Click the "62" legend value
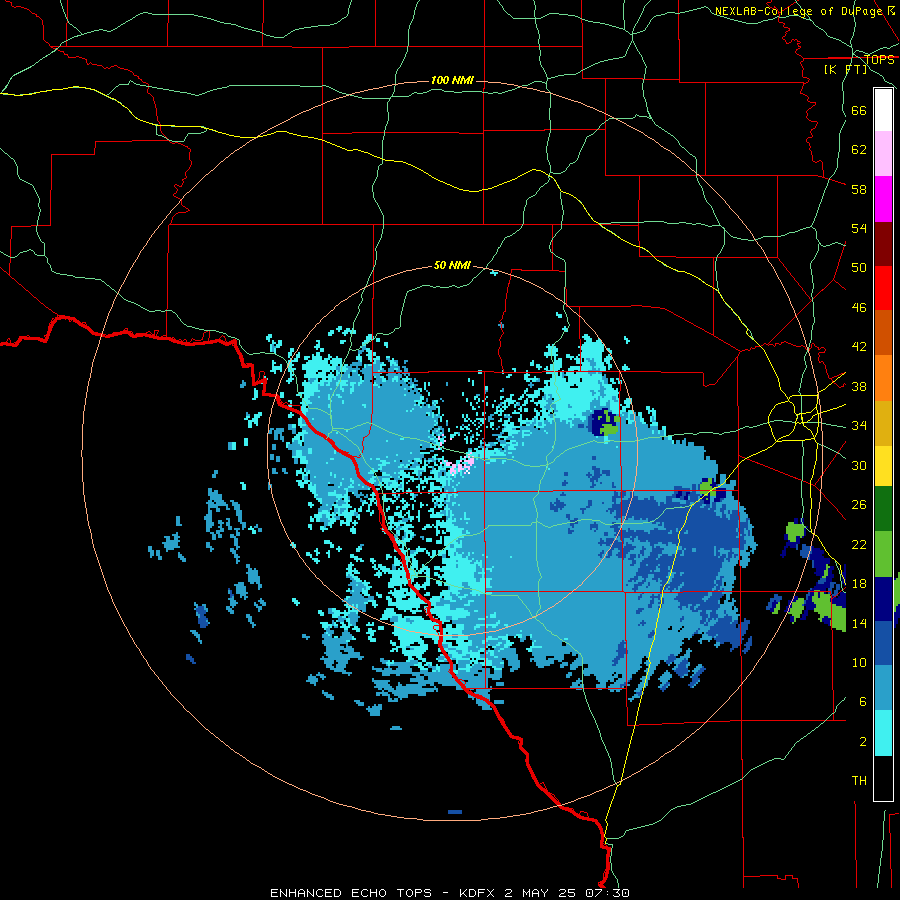900x900 pixels. (x=859, y=150)
